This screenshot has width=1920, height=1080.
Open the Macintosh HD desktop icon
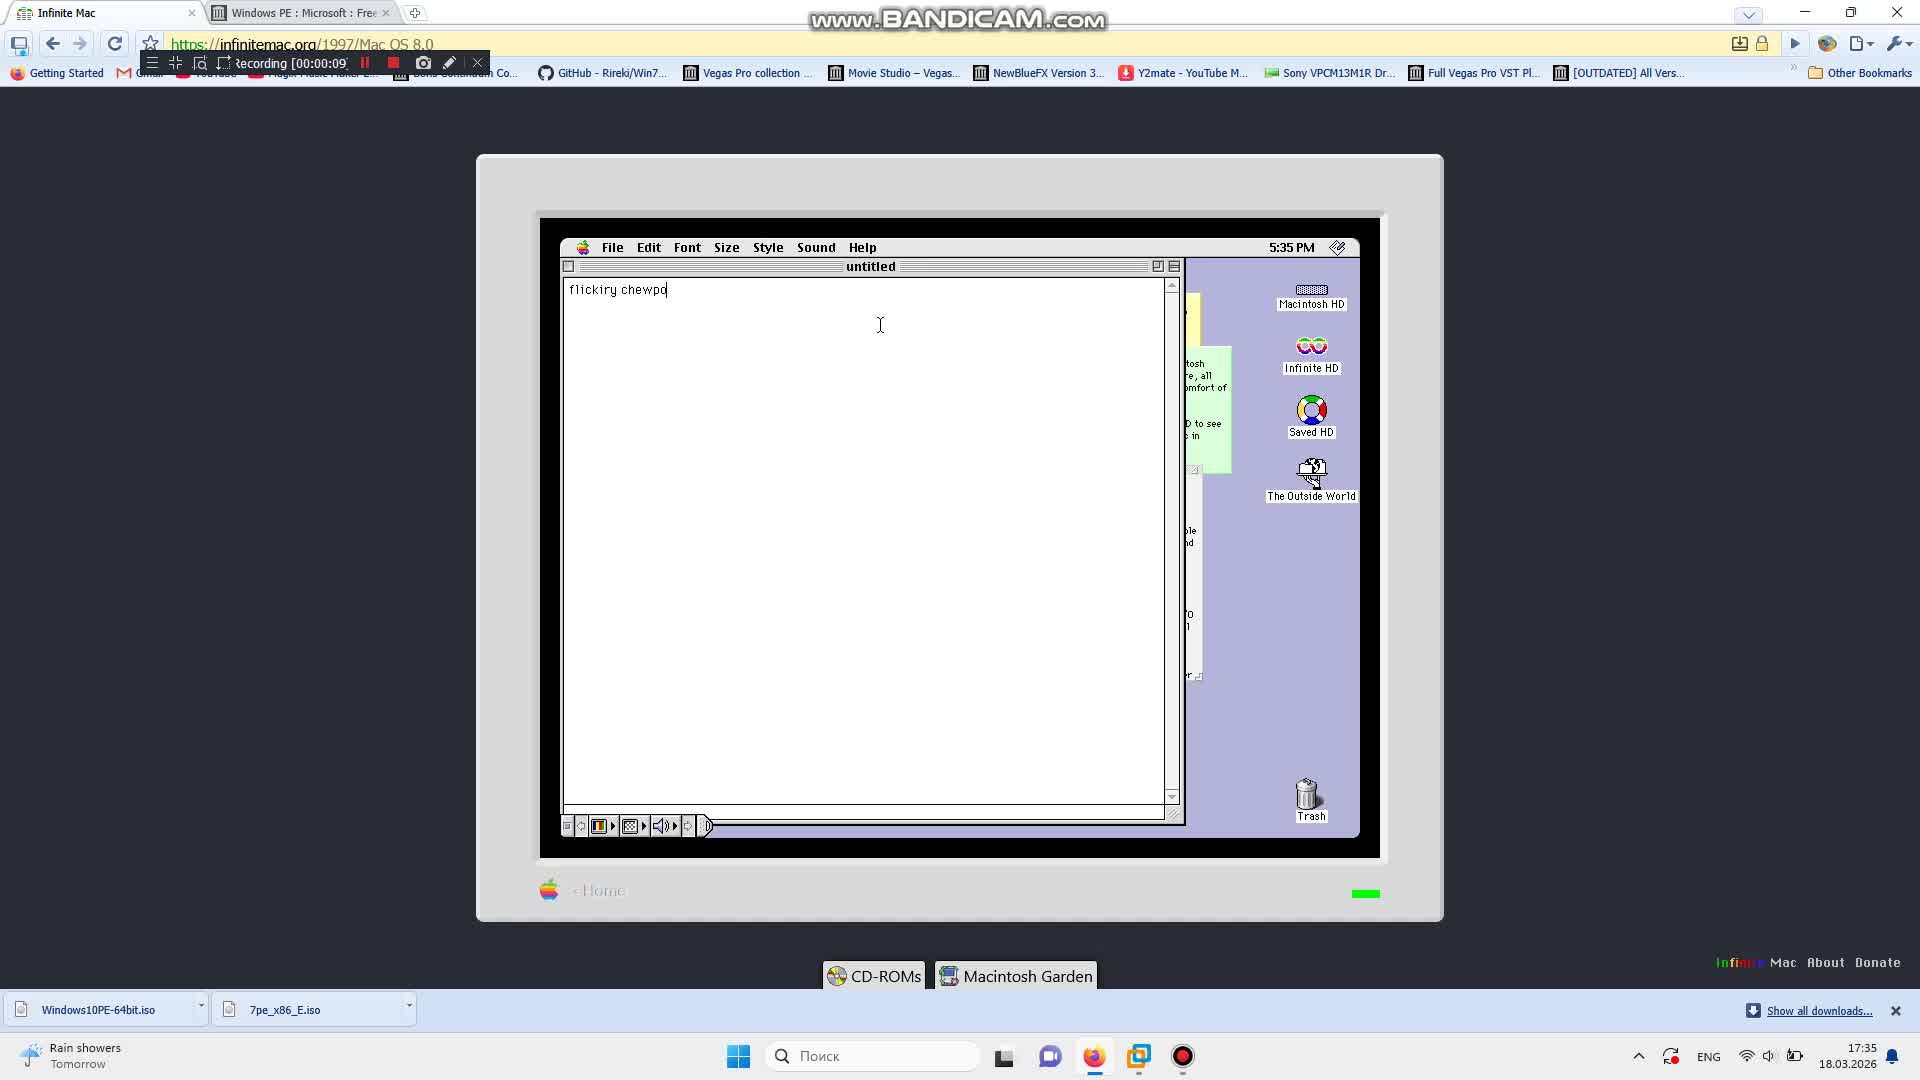point(1311,291)
